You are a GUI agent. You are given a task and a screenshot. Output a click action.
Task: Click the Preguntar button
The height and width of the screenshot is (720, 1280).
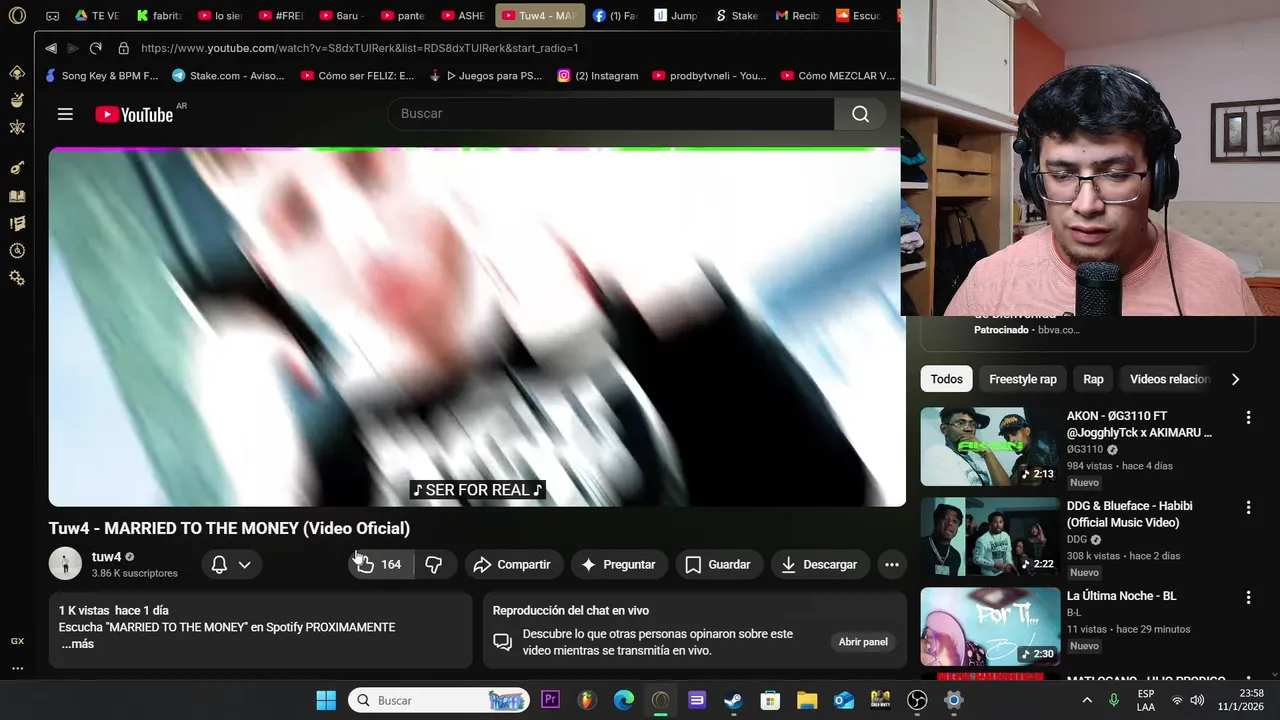tap(618, 565)
